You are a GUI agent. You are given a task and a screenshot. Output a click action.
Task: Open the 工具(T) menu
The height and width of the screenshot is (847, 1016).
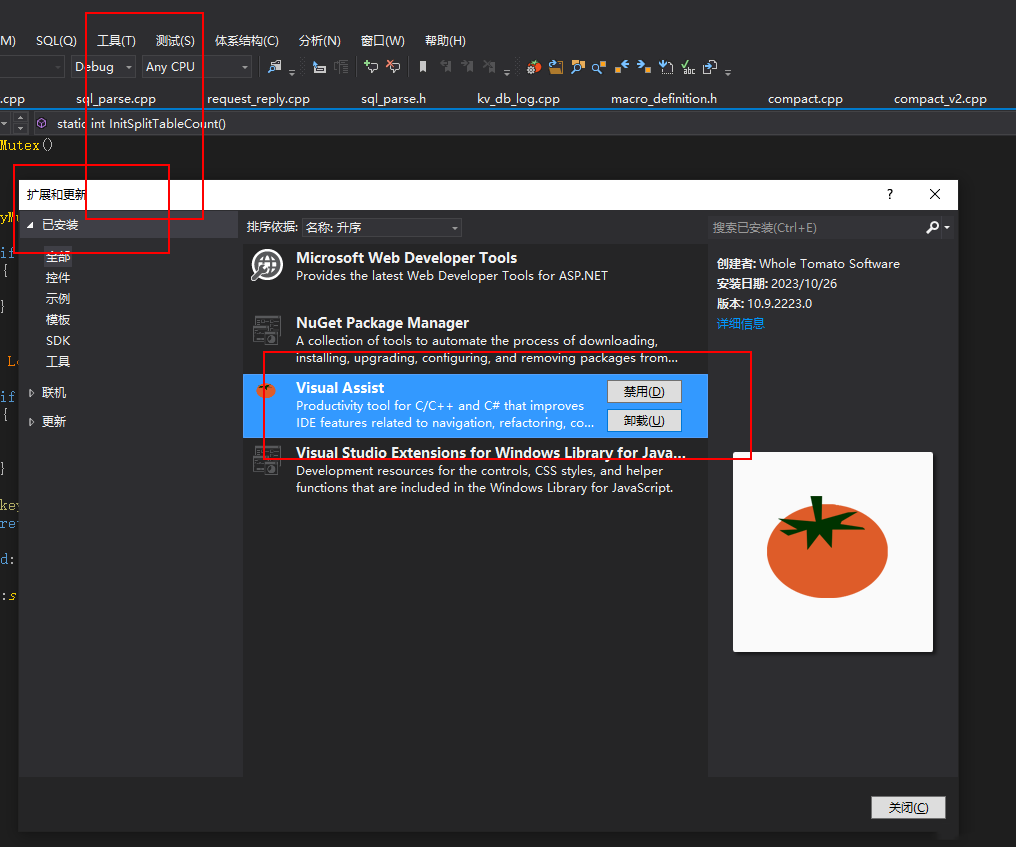[x=116, y=41]
